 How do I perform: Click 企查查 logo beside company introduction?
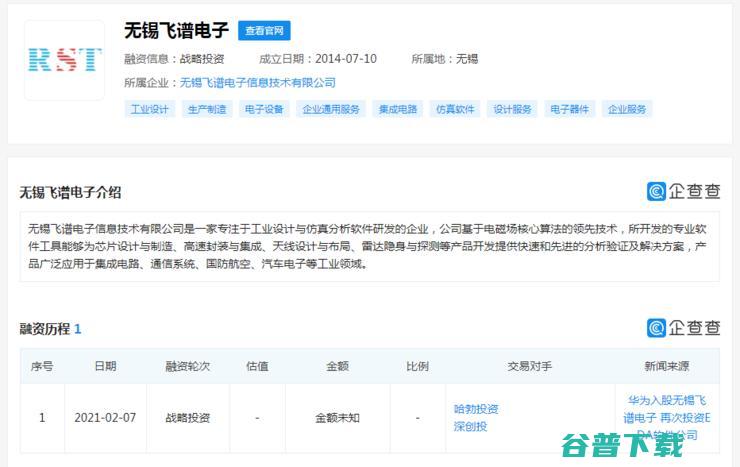pyautogui.click(x=683, y=191)
